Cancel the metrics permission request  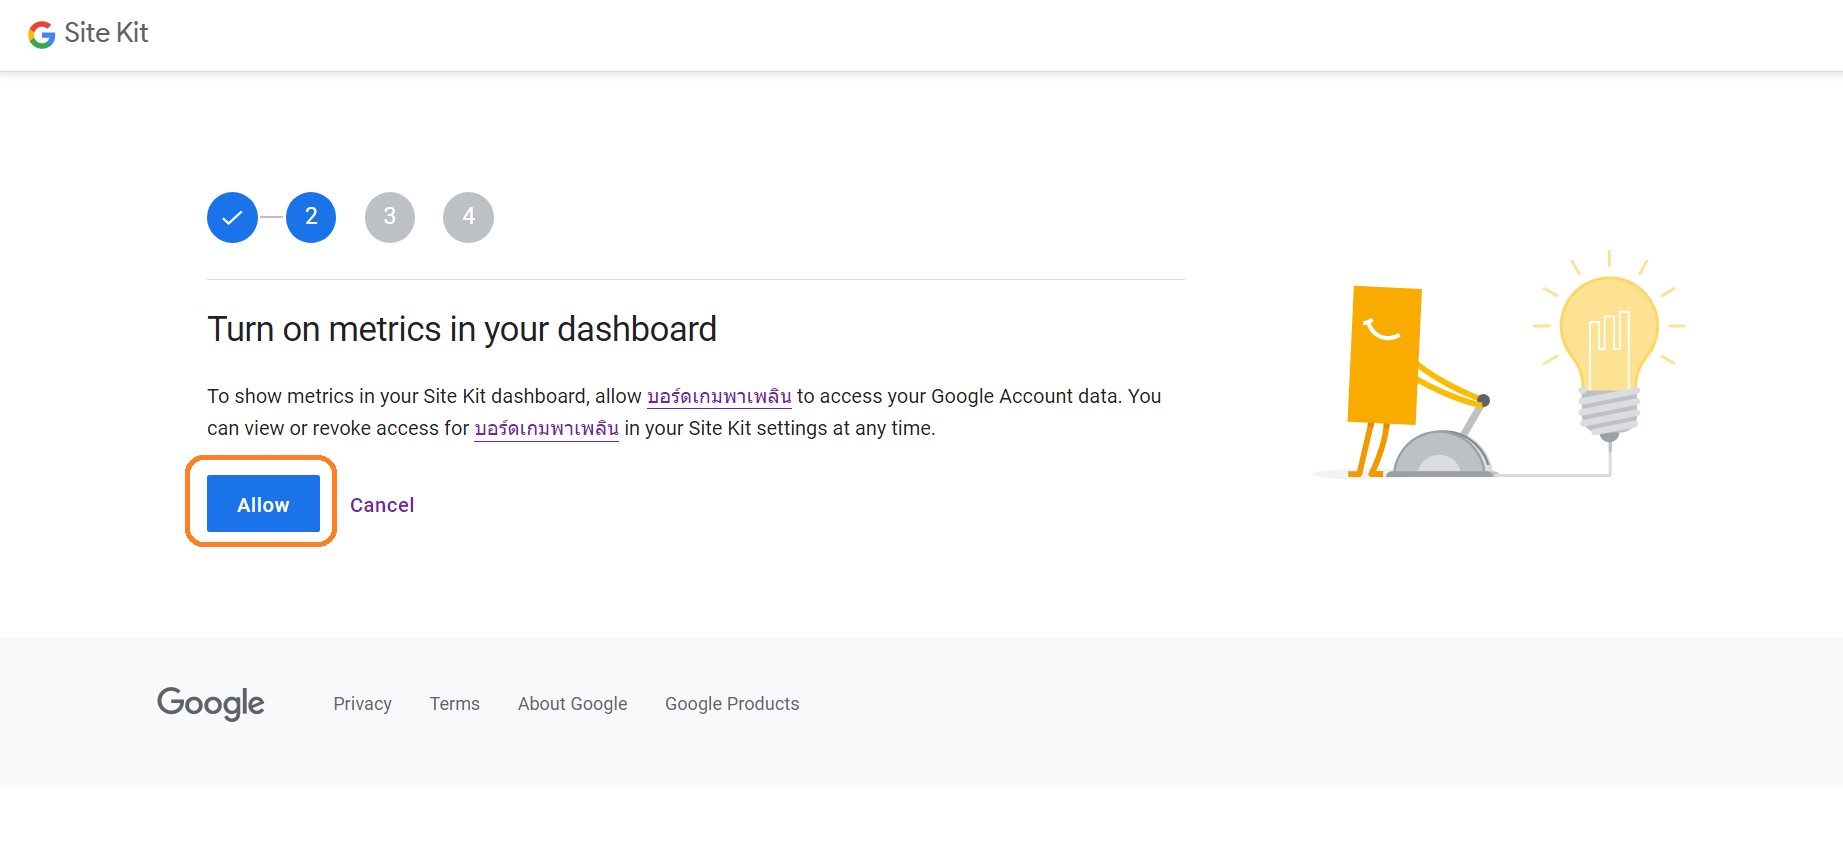pos(382,505)
